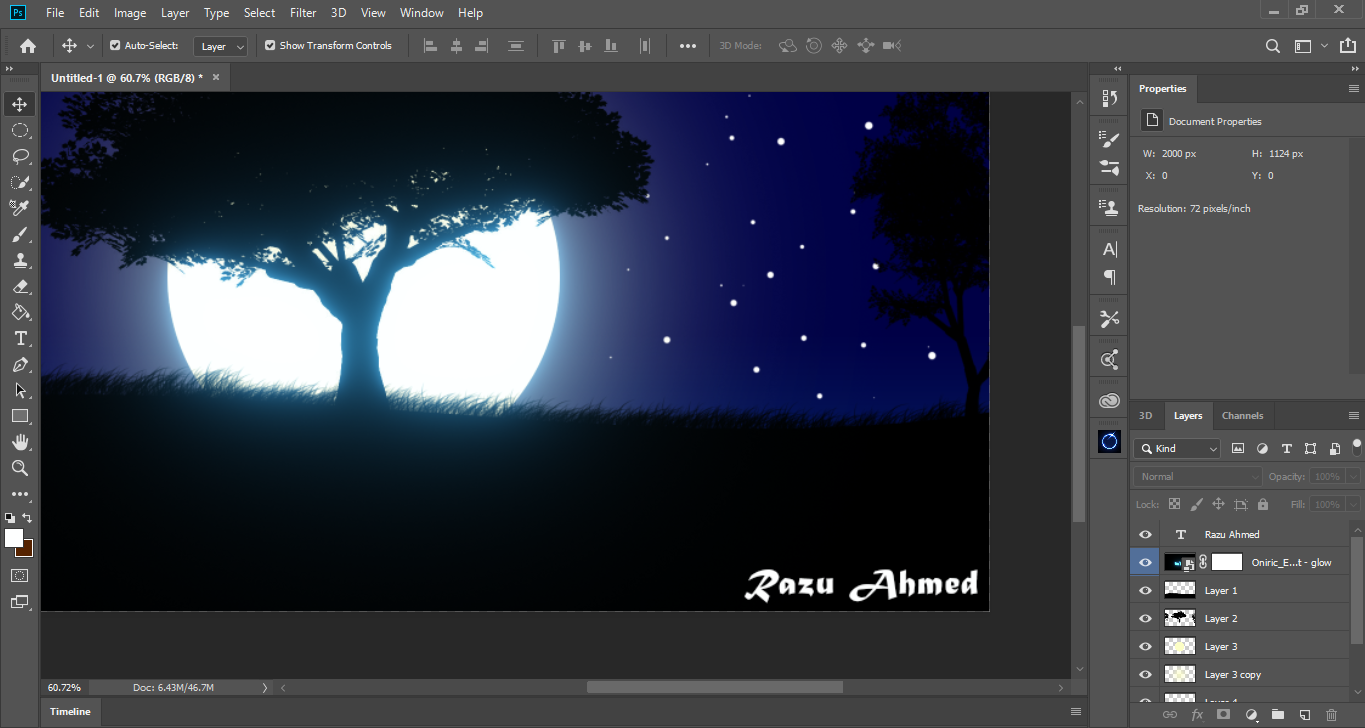
Task: Open the Properties panel menu
Action: pos(1354,89)
